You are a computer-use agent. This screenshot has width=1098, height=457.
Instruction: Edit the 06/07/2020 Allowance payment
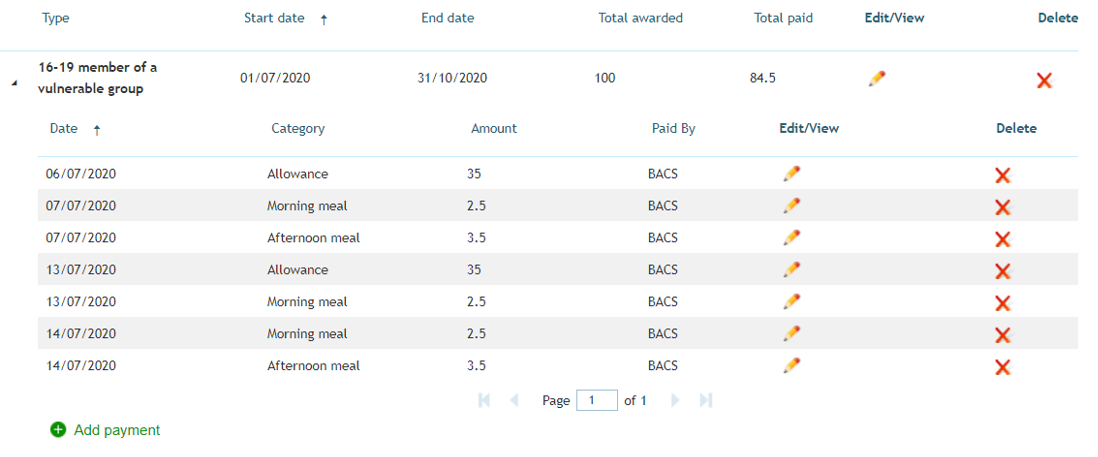pyautogui.click(x=791, y=174)
